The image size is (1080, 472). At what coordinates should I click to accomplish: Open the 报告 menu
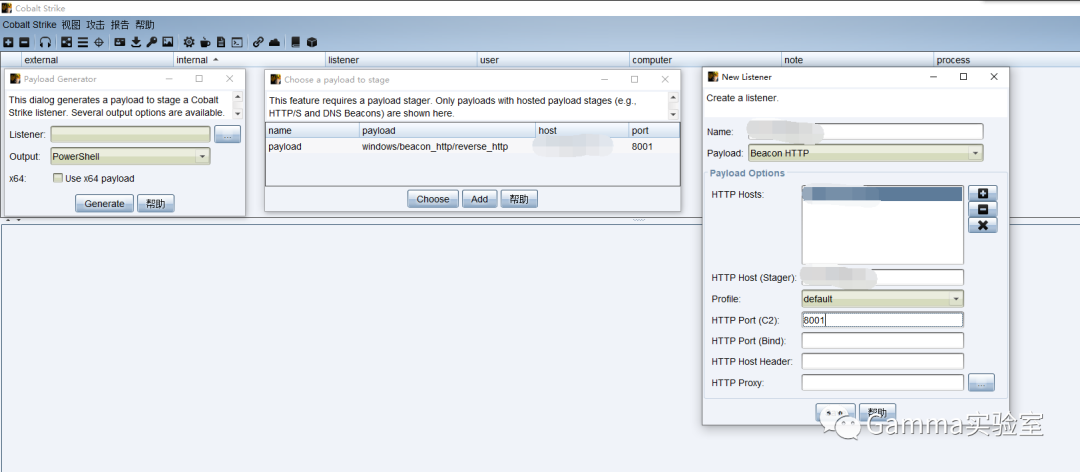(x=120, y=25)
